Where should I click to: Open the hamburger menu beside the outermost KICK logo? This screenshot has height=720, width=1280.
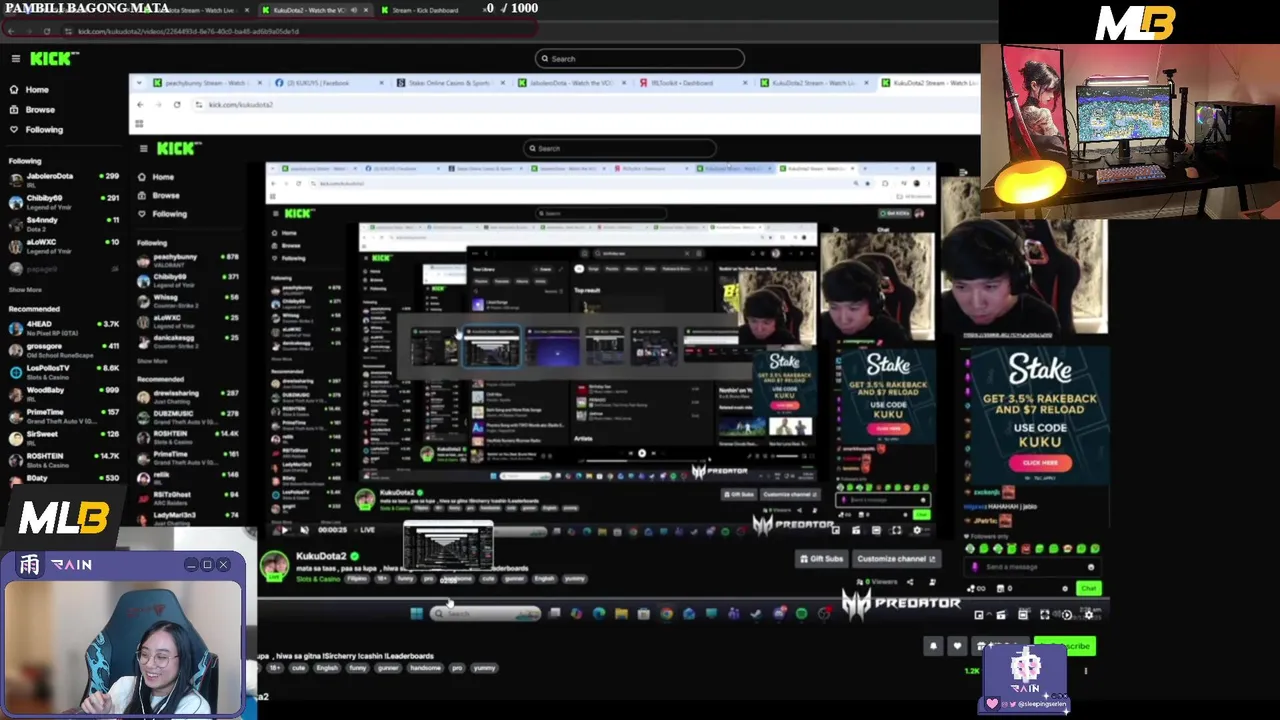[16, 59]
